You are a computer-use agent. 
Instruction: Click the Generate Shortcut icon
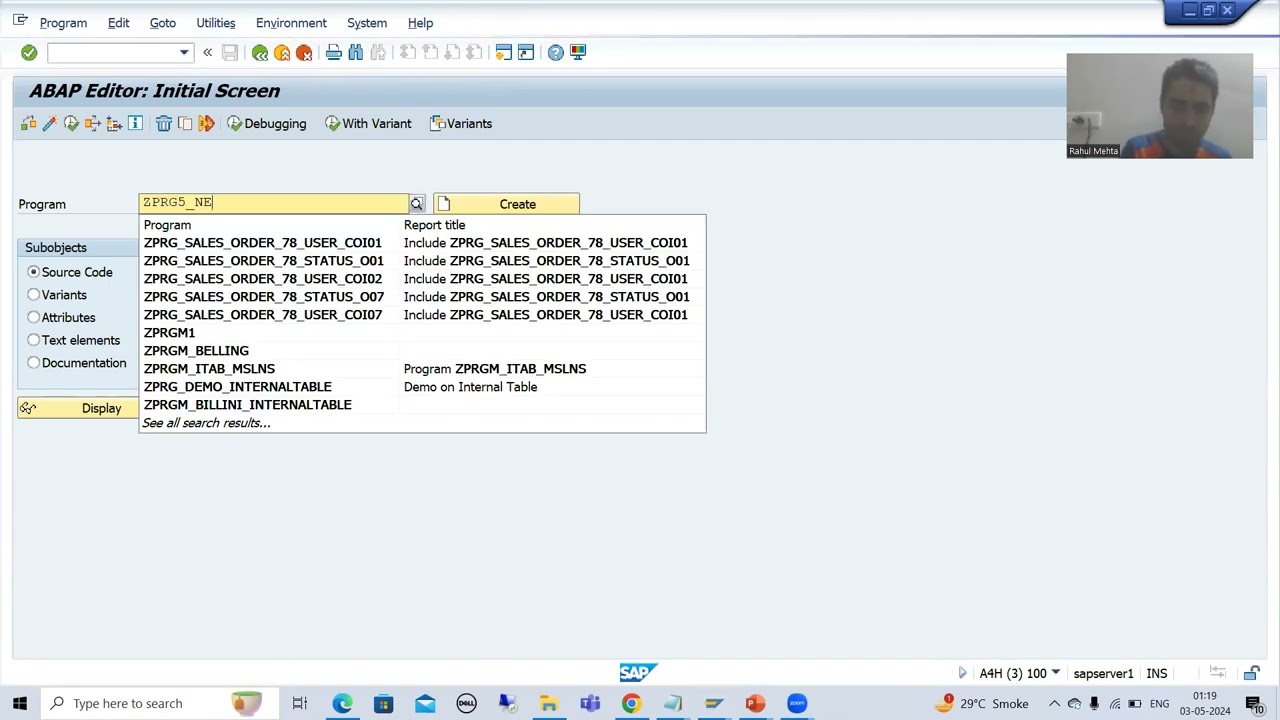526,52
